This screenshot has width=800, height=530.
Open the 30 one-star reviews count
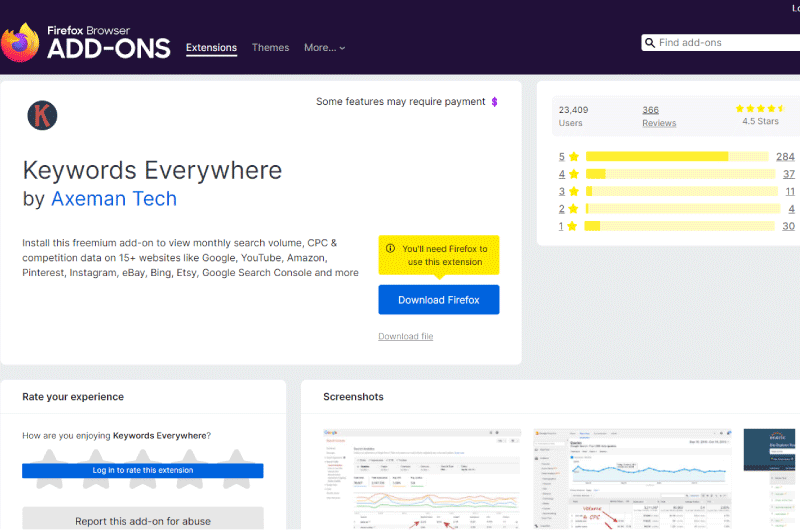[x=788, y=226]
